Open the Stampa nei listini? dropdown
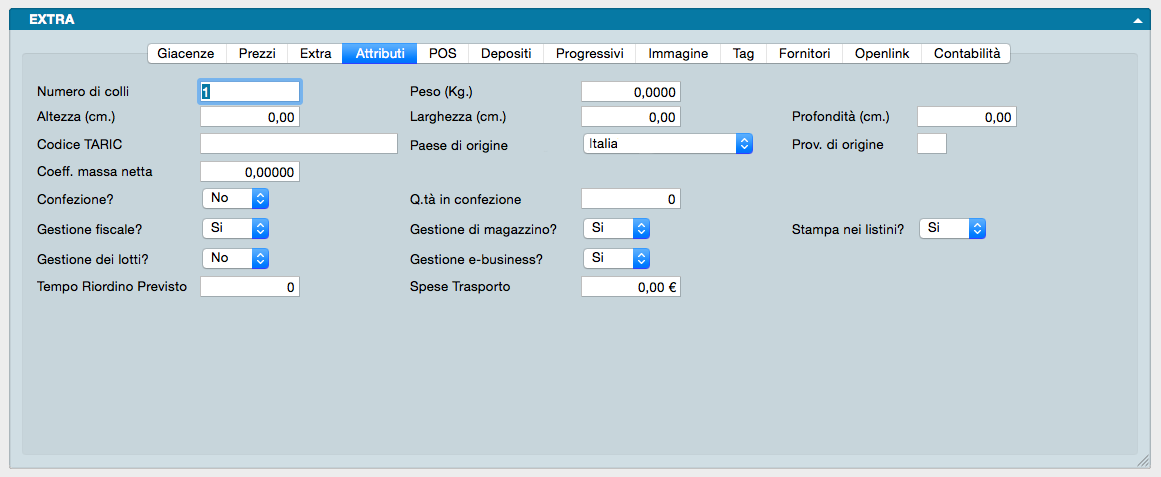The image size is (1161, 477). click(952, 228)
